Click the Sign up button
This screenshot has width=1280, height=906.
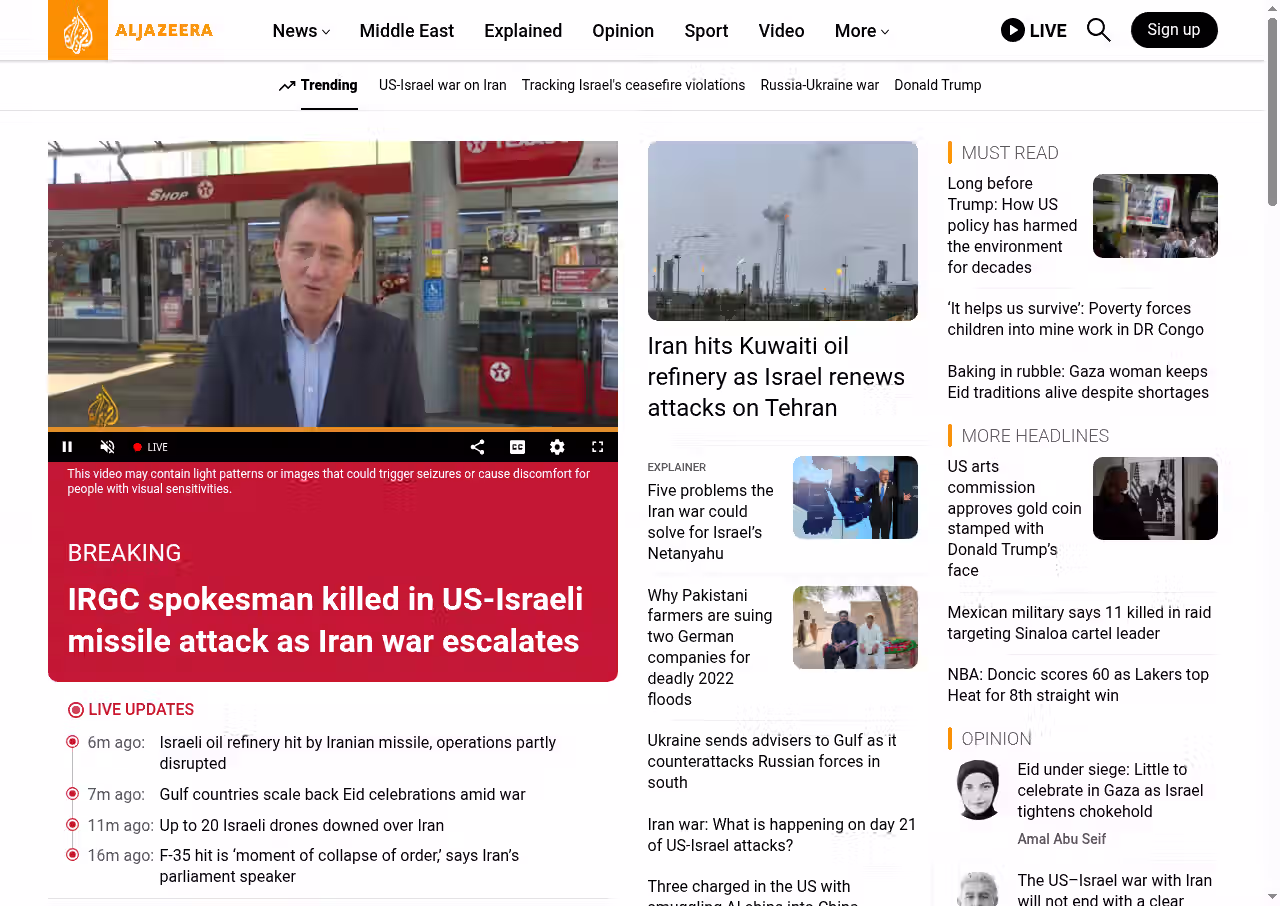1173,30
